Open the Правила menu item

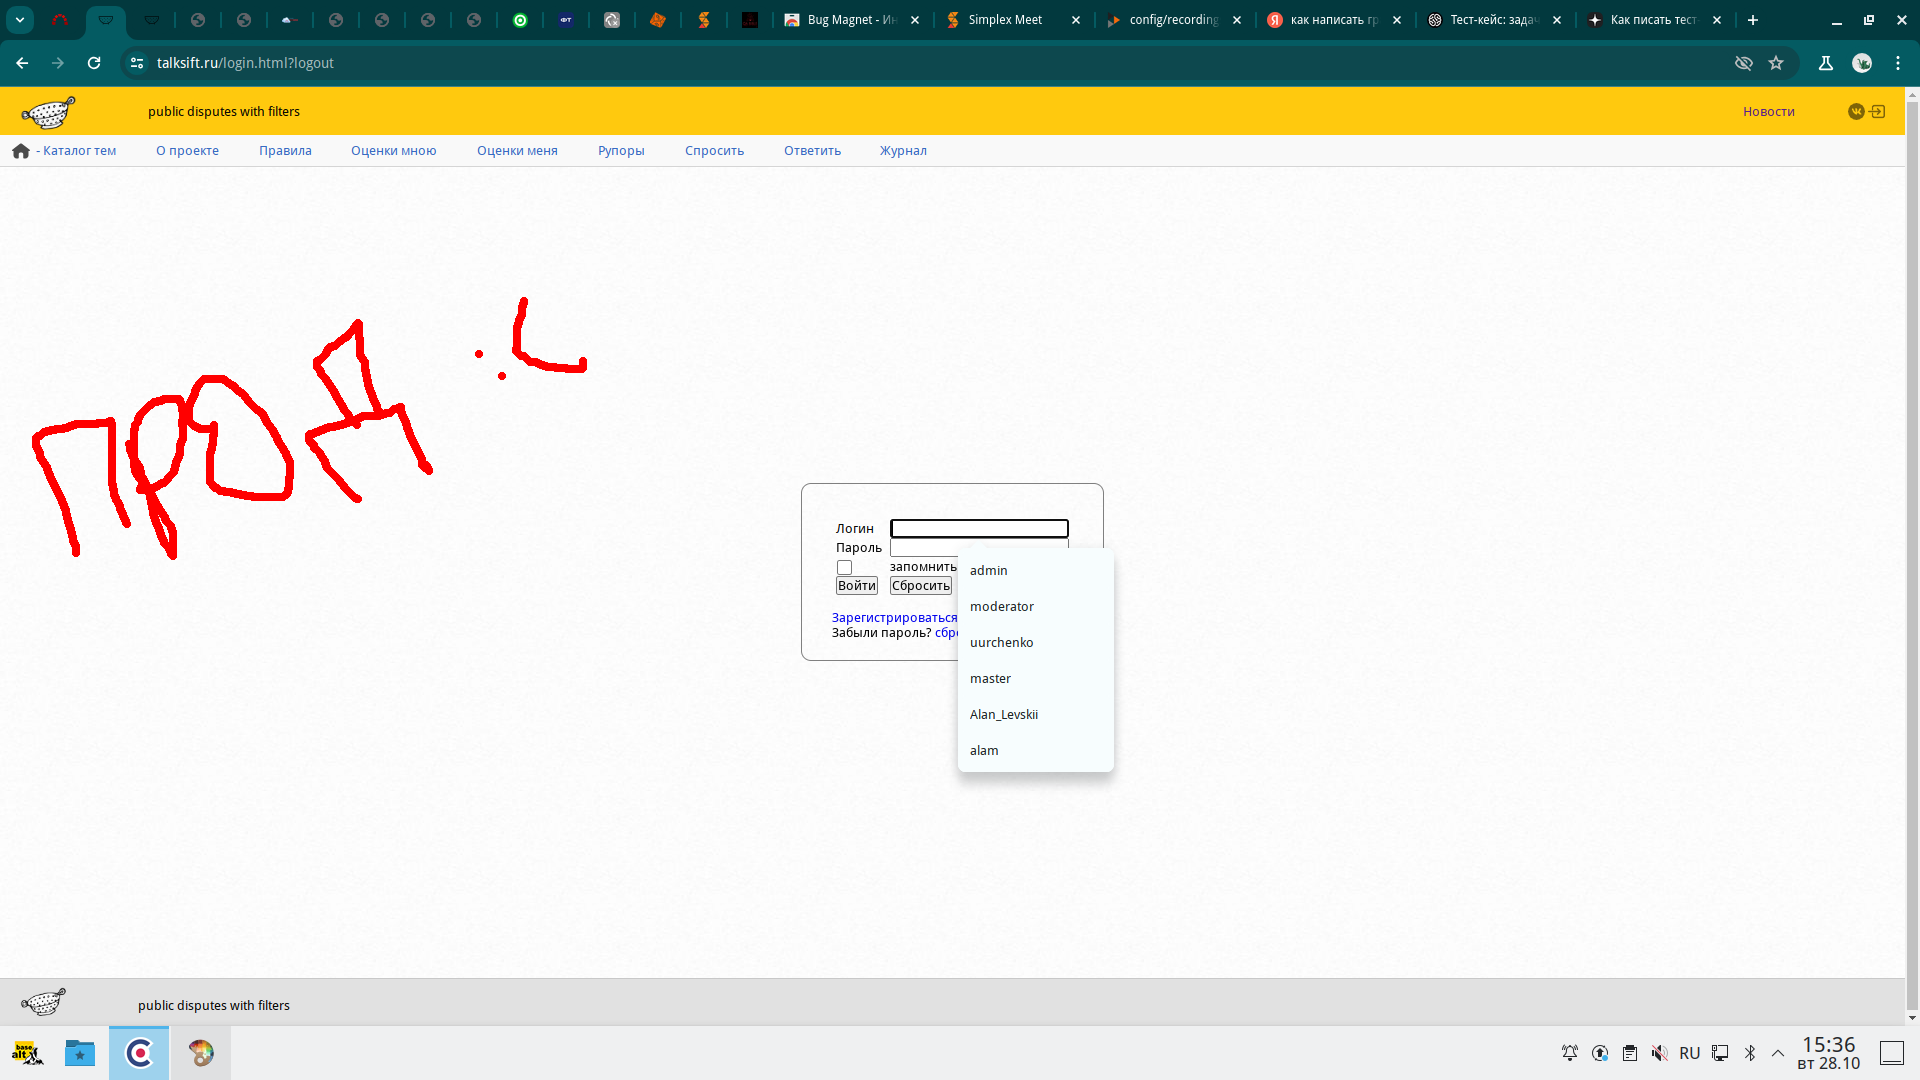[285, 151]
